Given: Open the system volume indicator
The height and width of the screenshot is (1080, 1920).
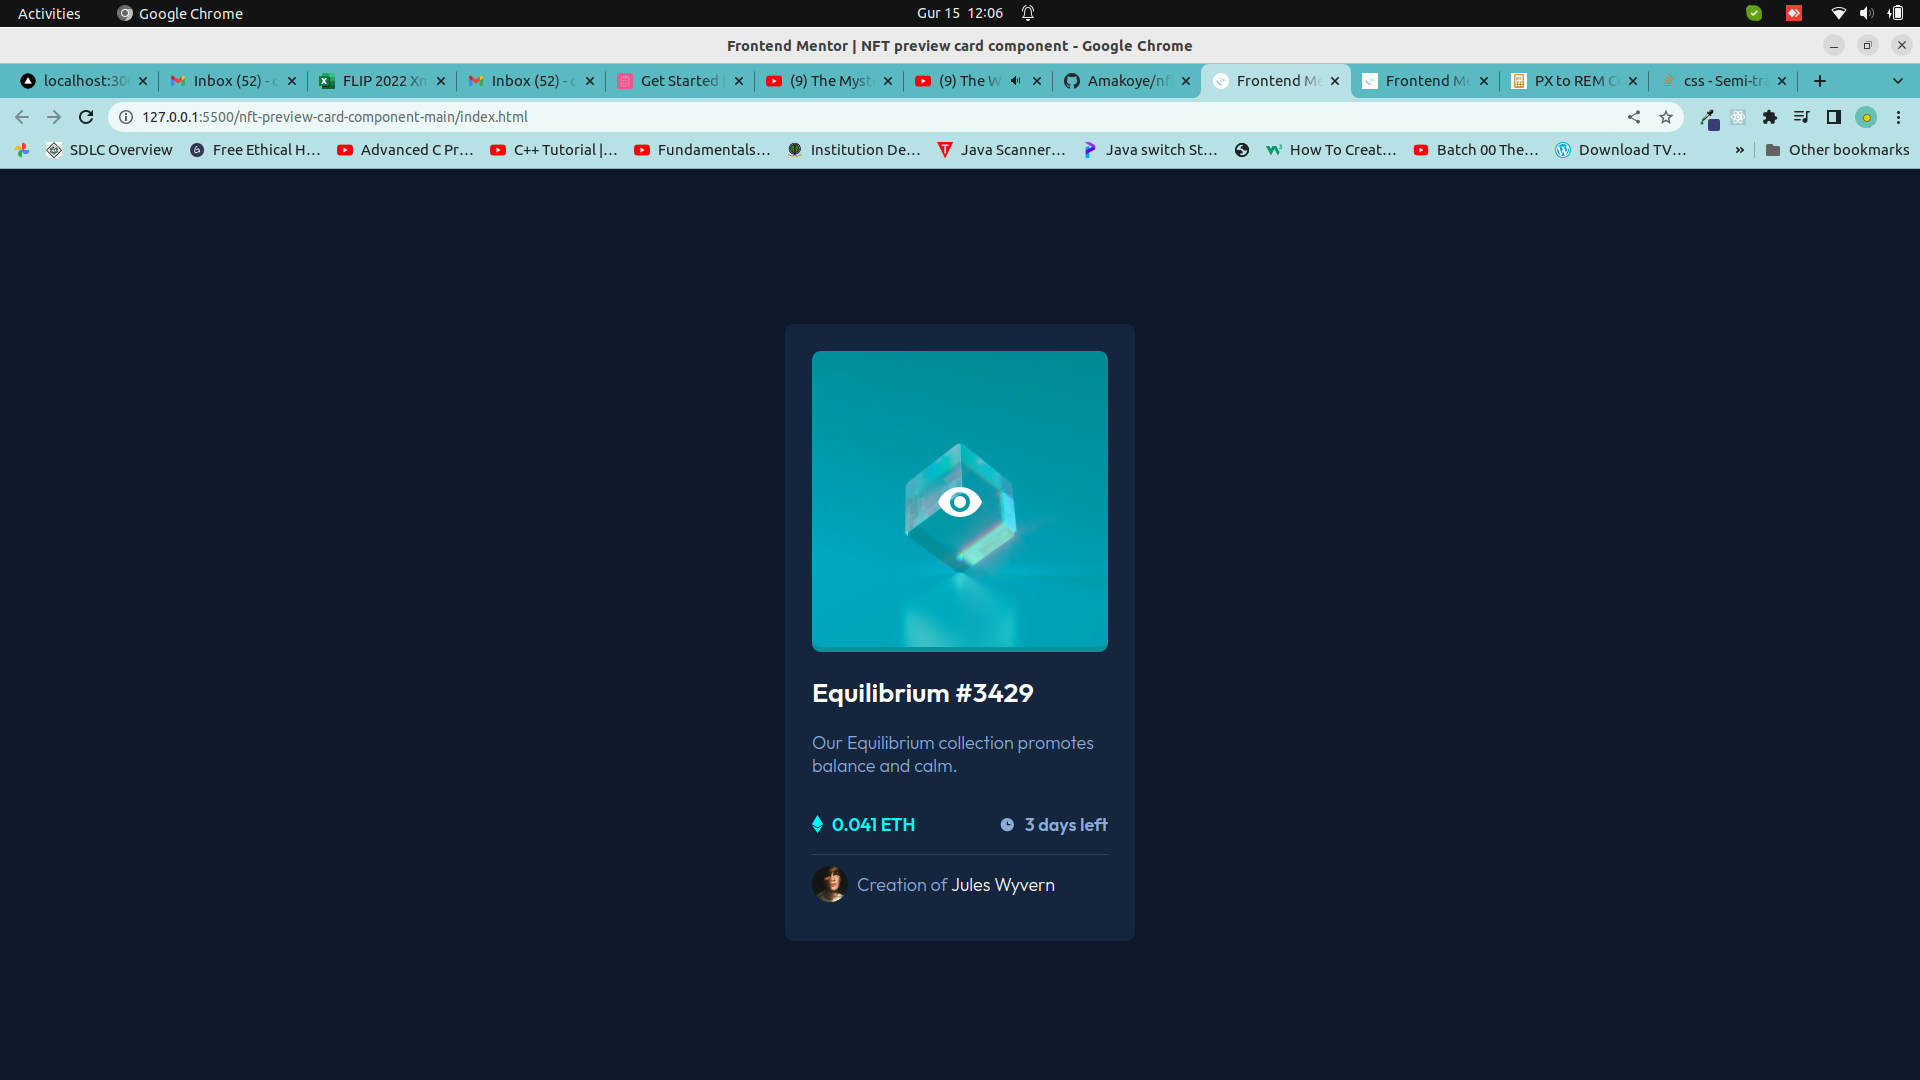Looking at the screenshot, I should pyautogui.click(x=1866, y=13).
